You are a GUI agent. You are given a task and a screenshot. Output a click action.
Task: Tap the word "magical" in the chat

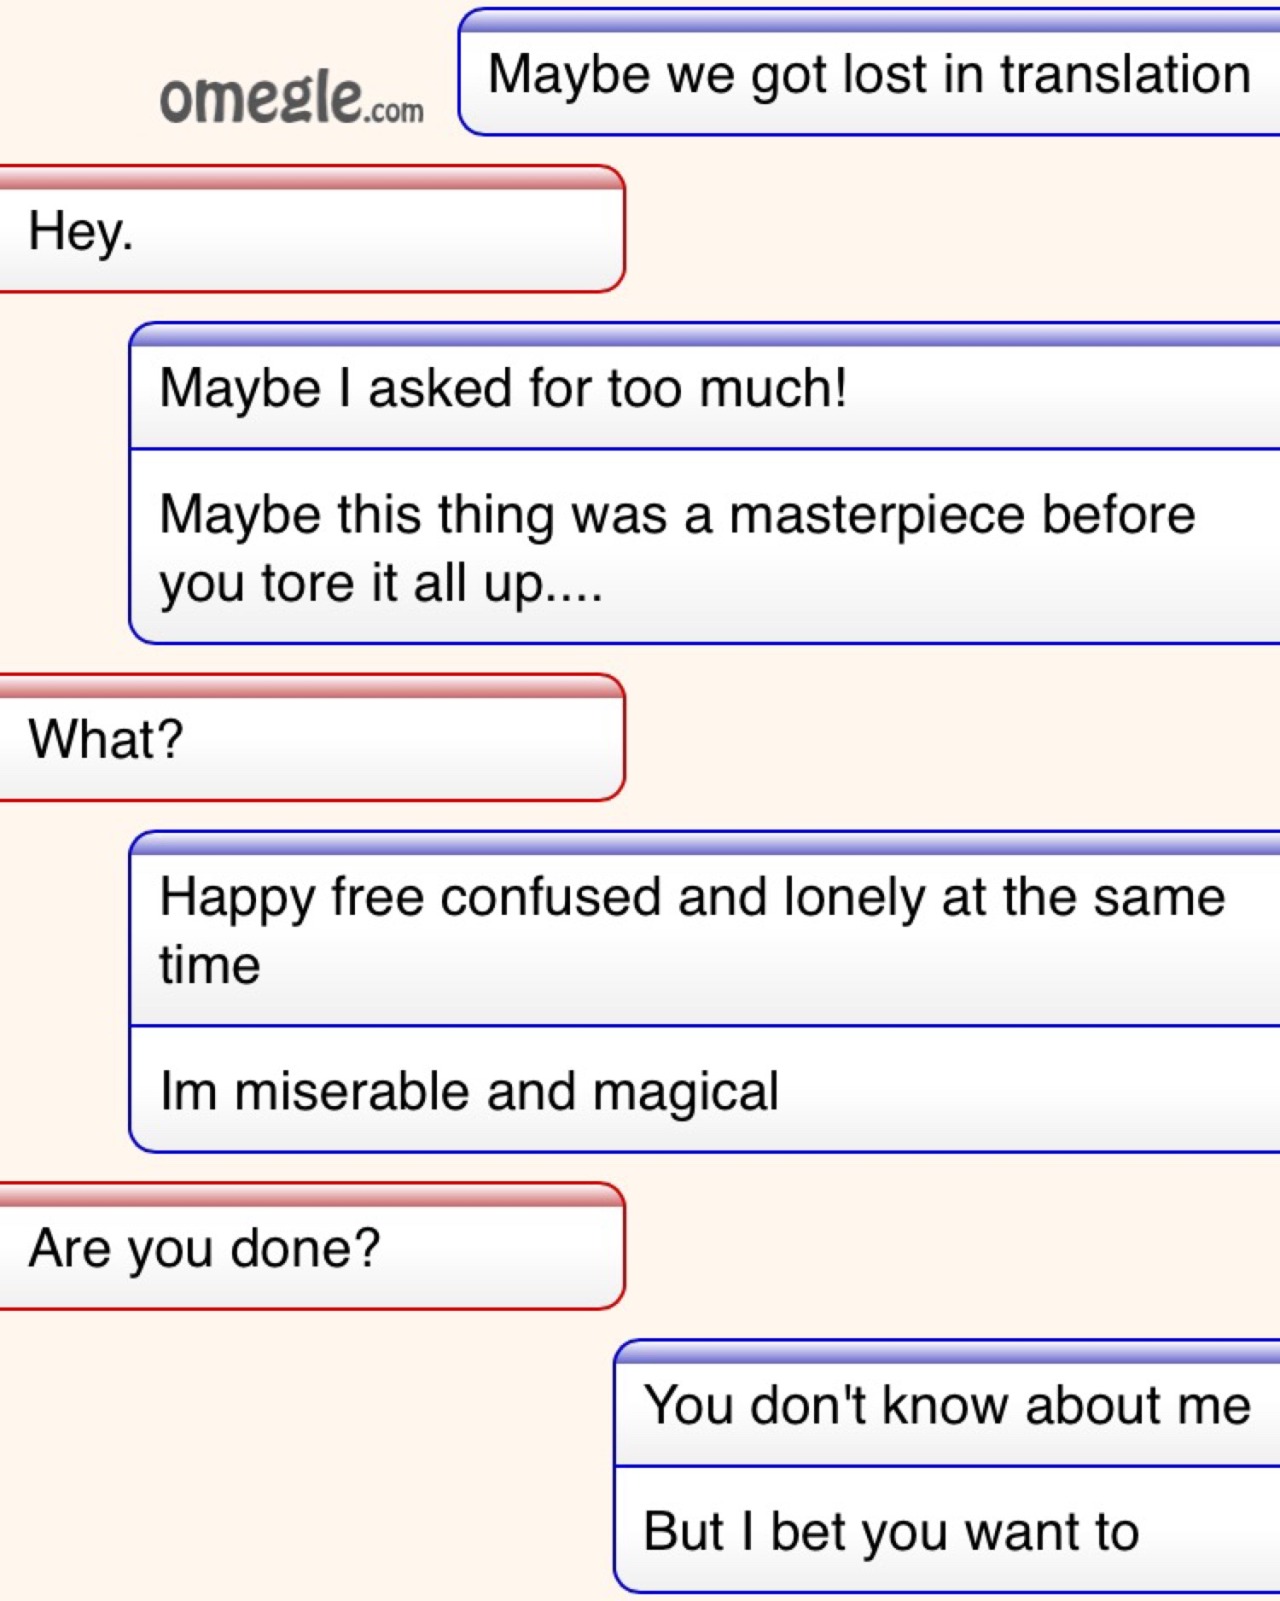point(685,1091)
